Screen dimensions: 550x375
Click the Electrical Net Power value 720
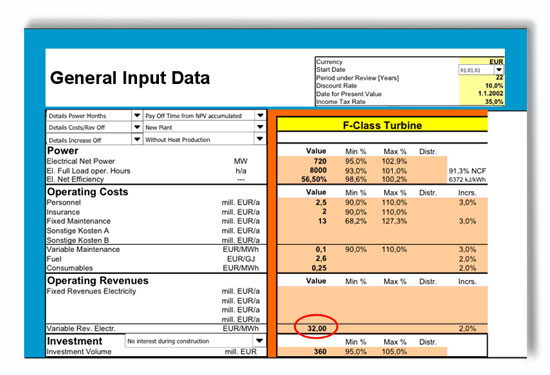320,161
